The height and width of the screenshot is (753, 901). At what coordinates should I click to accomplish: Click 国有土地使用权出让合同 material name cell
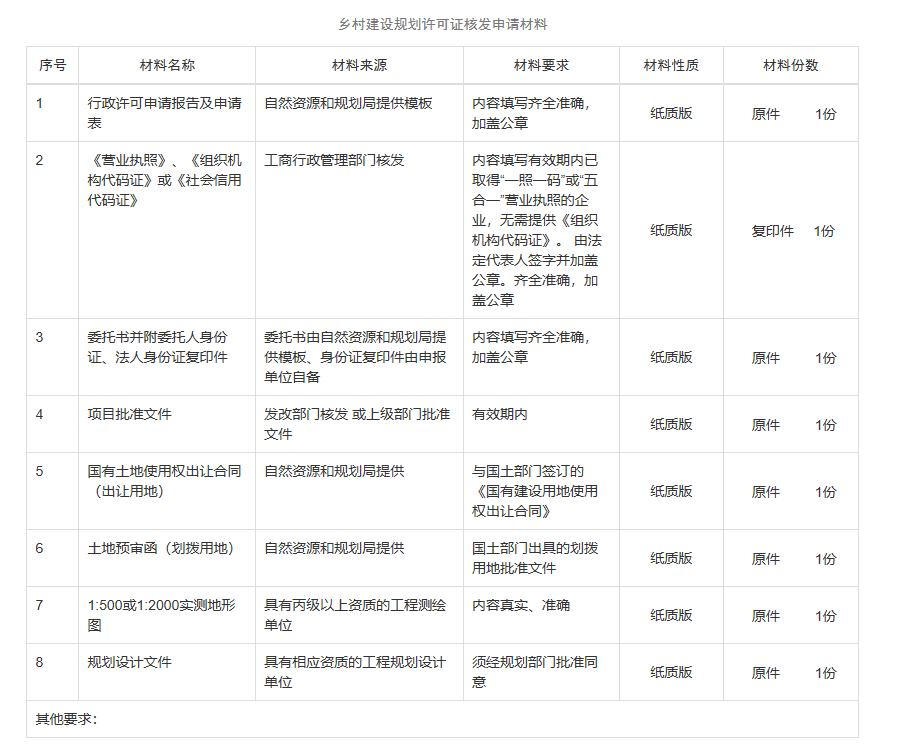(164, 481)
